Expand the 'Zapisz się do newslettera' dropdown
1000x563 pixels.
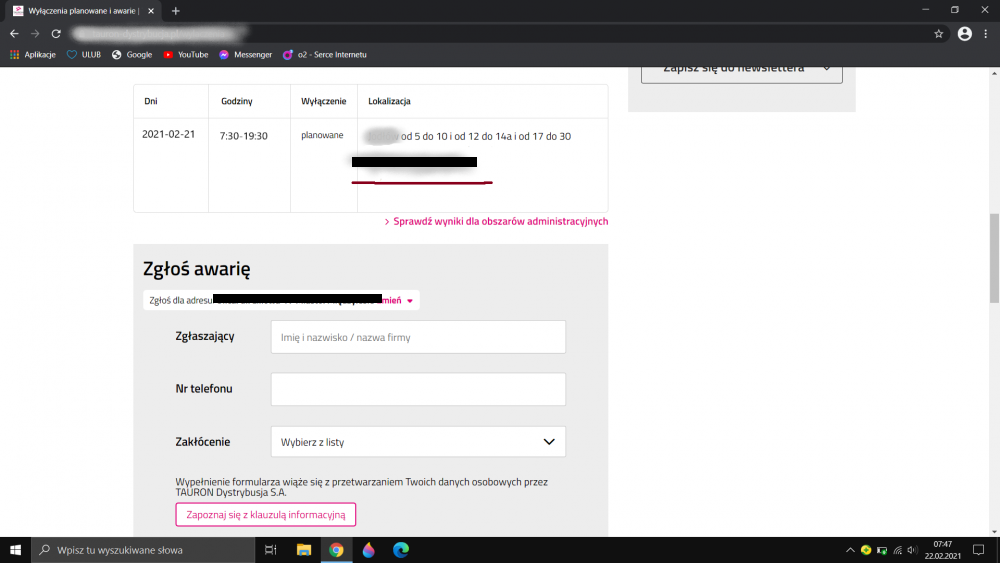pyautogui.click(x=741, y=68)
